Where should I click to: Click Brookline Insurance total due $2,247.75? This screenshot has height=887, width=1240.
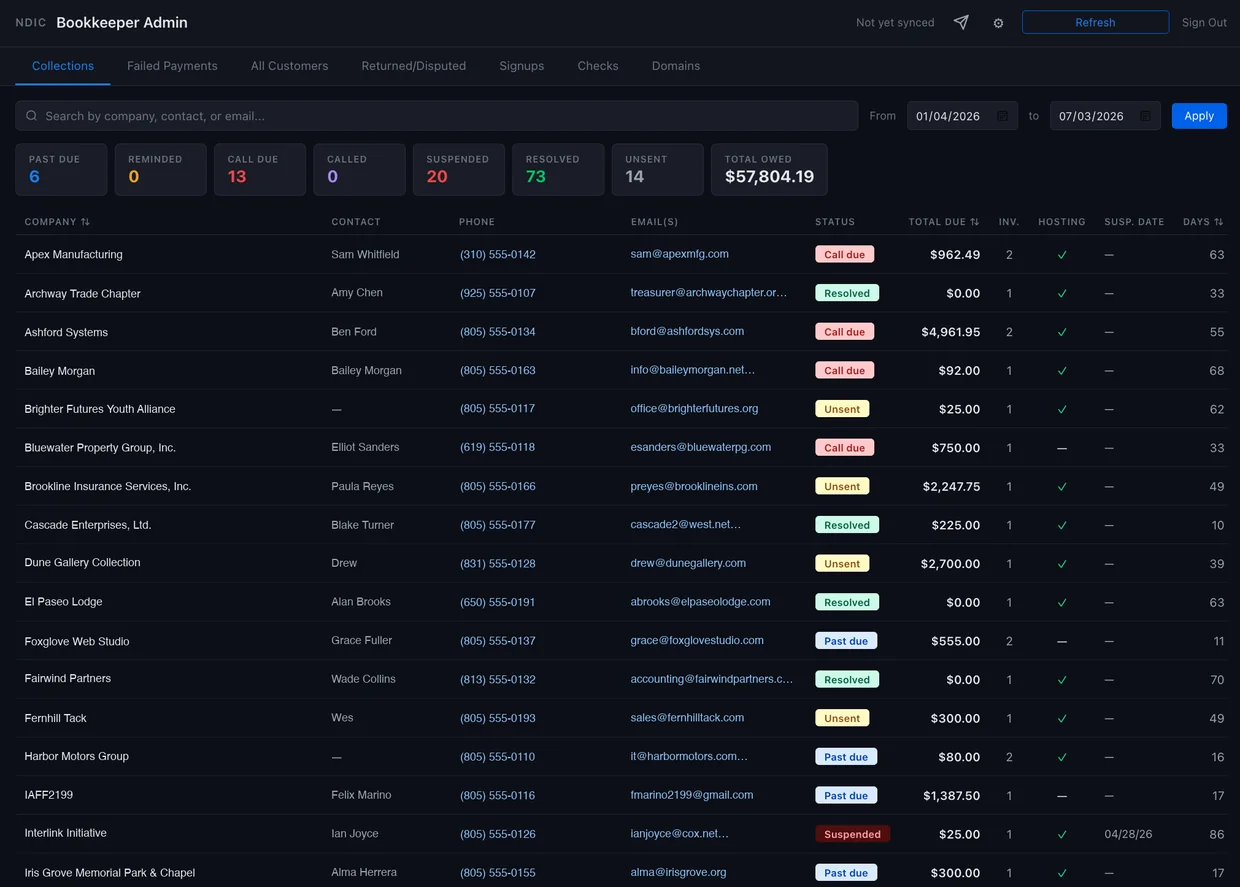[951, 487]
